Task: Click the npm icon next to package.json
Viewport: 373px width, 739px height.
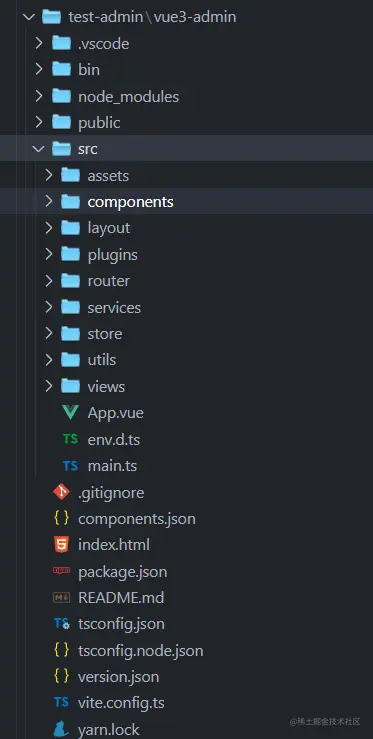Action: (61, 571)
